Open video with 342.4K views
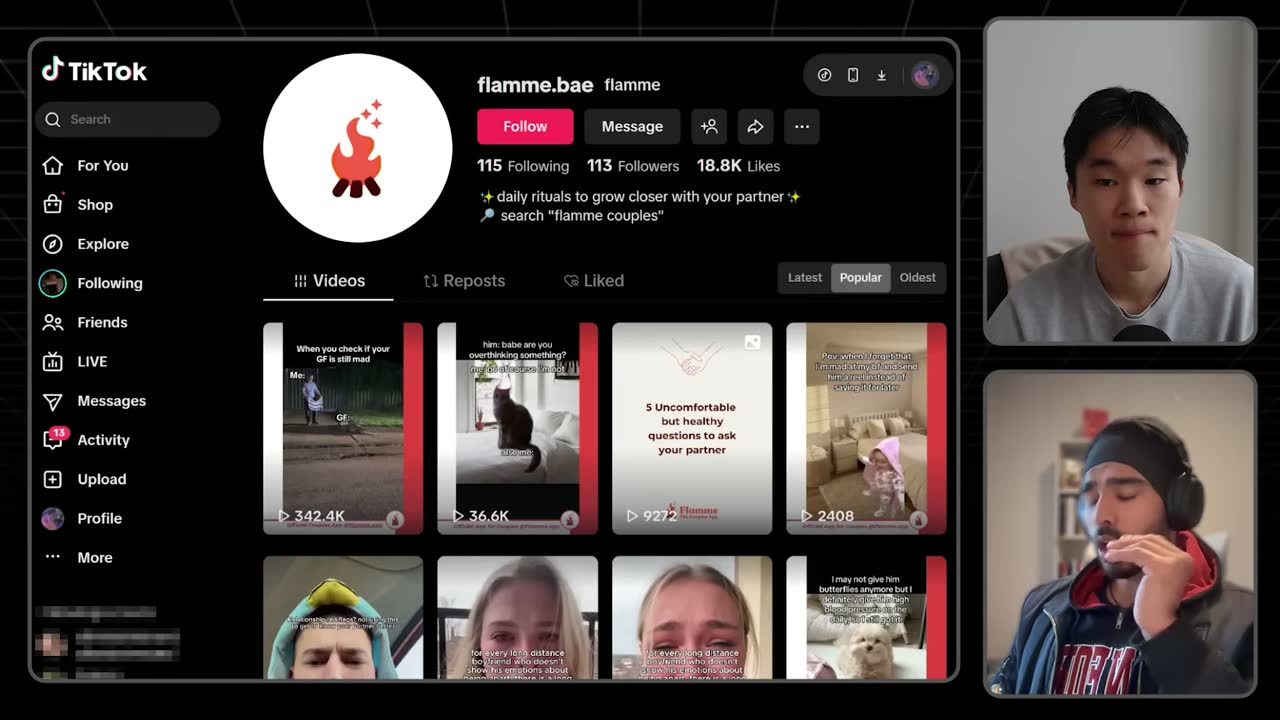 (x=343, y=428)
